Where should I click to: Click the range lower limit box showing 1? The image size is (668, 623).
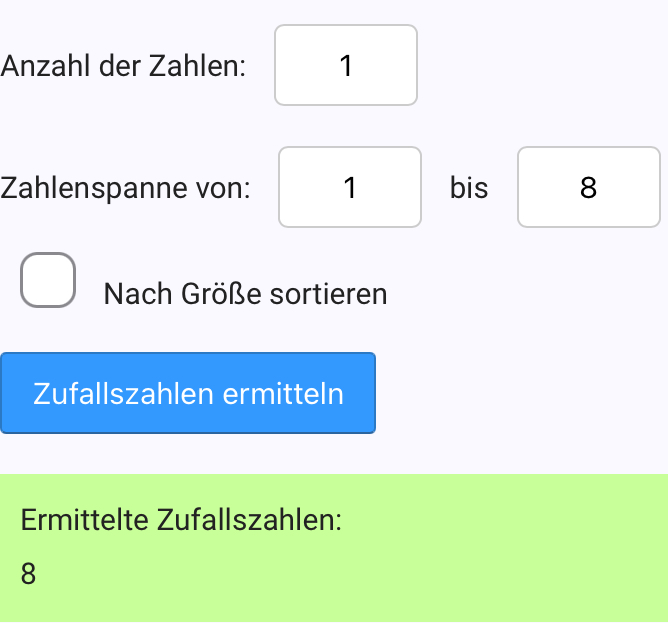tap(350, 187)
